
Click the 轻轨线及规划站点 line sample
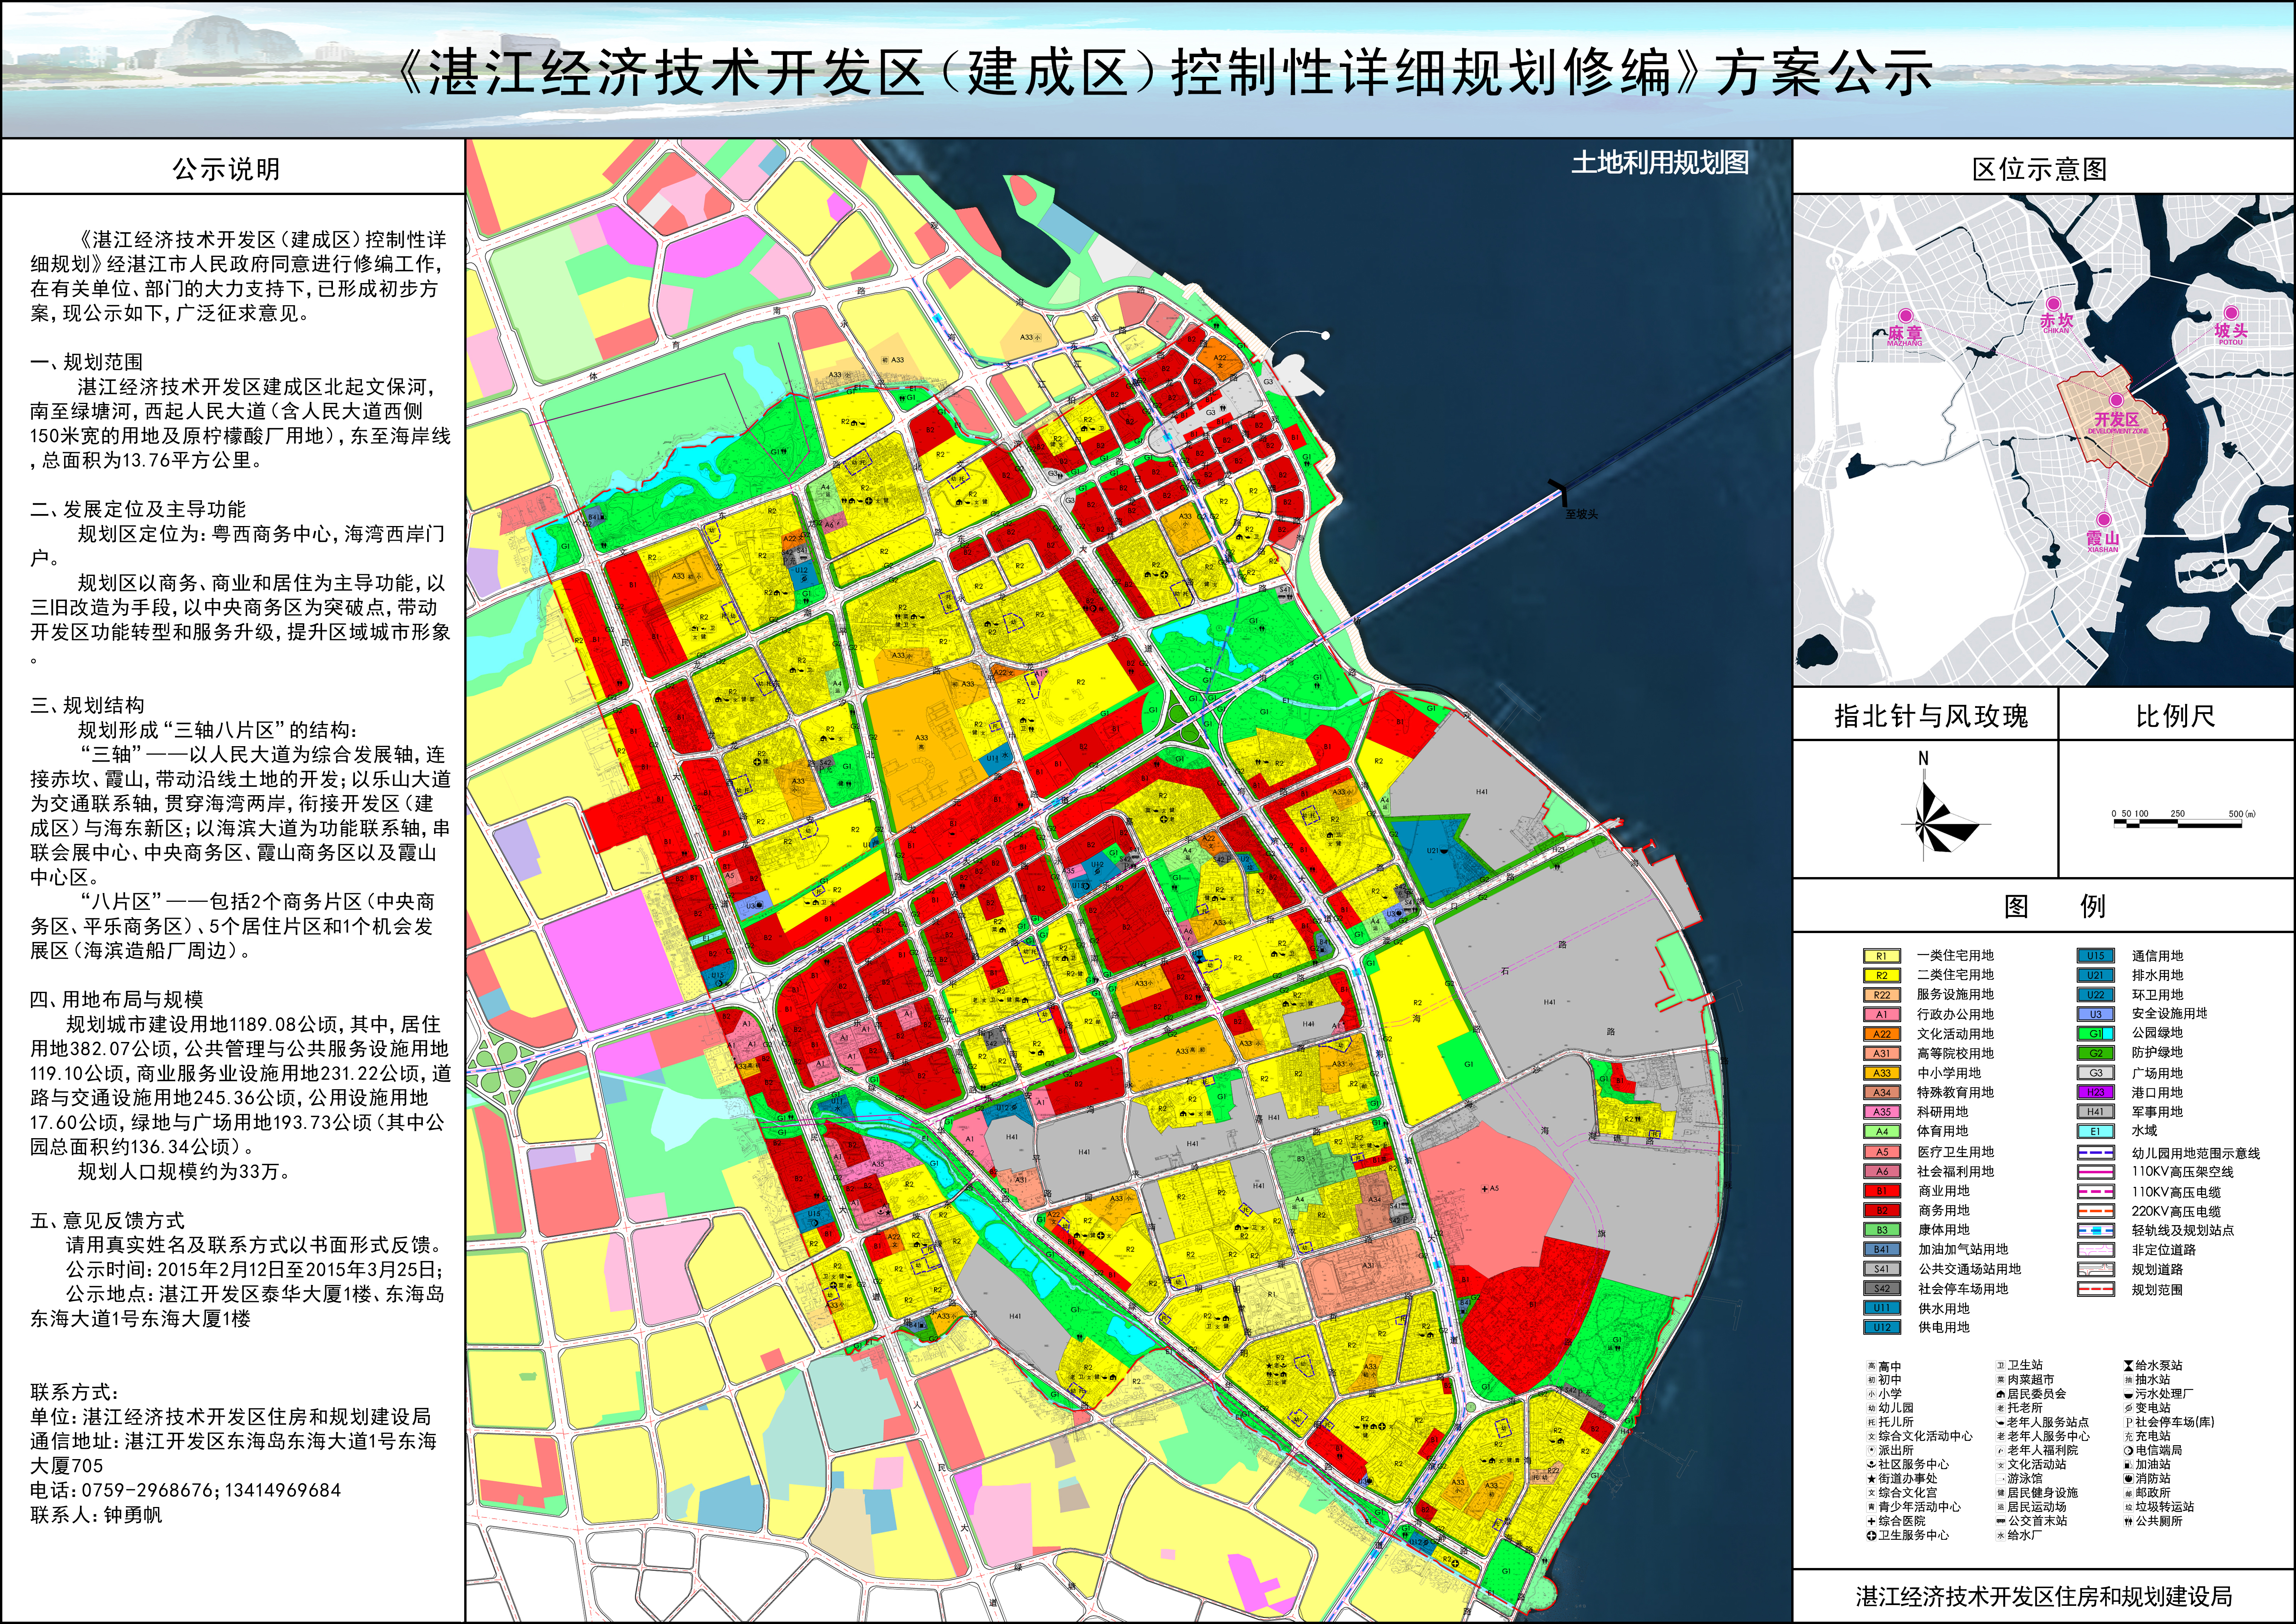point(2095,1230)
